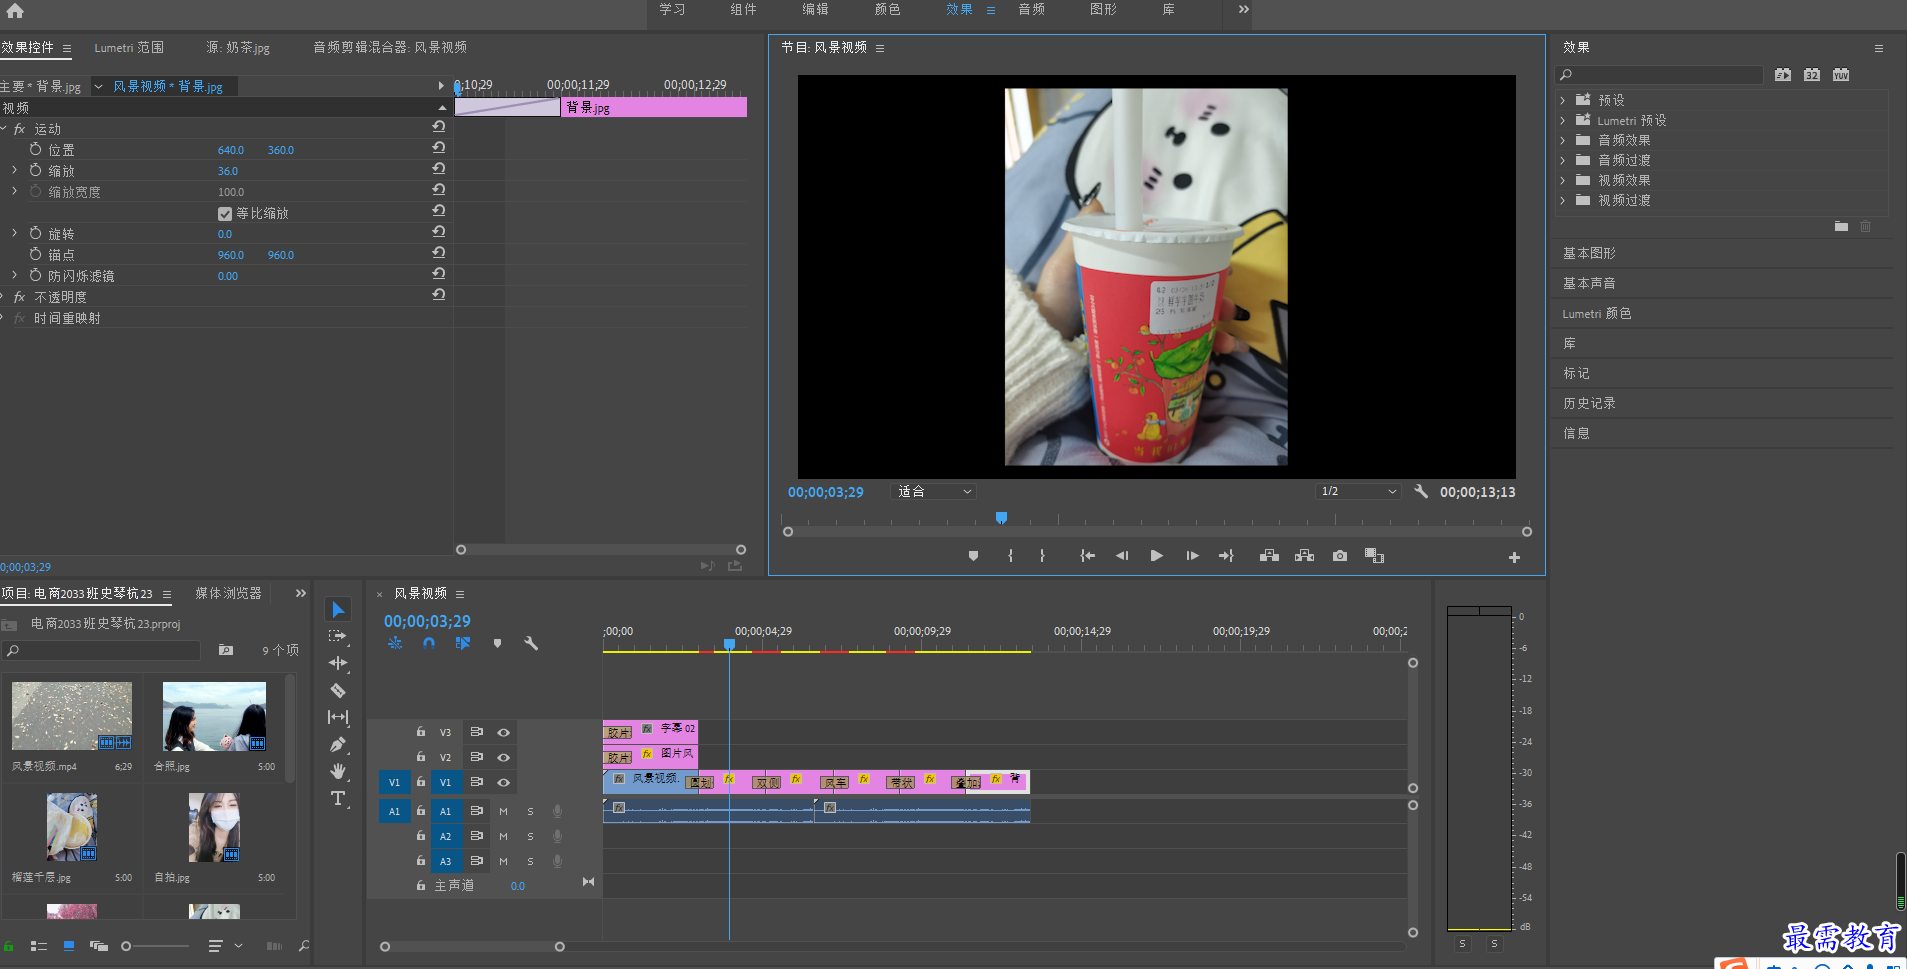Solo the A2 audio track
Viewport: 1907px width, 969px height.
(x=530, y=836)
